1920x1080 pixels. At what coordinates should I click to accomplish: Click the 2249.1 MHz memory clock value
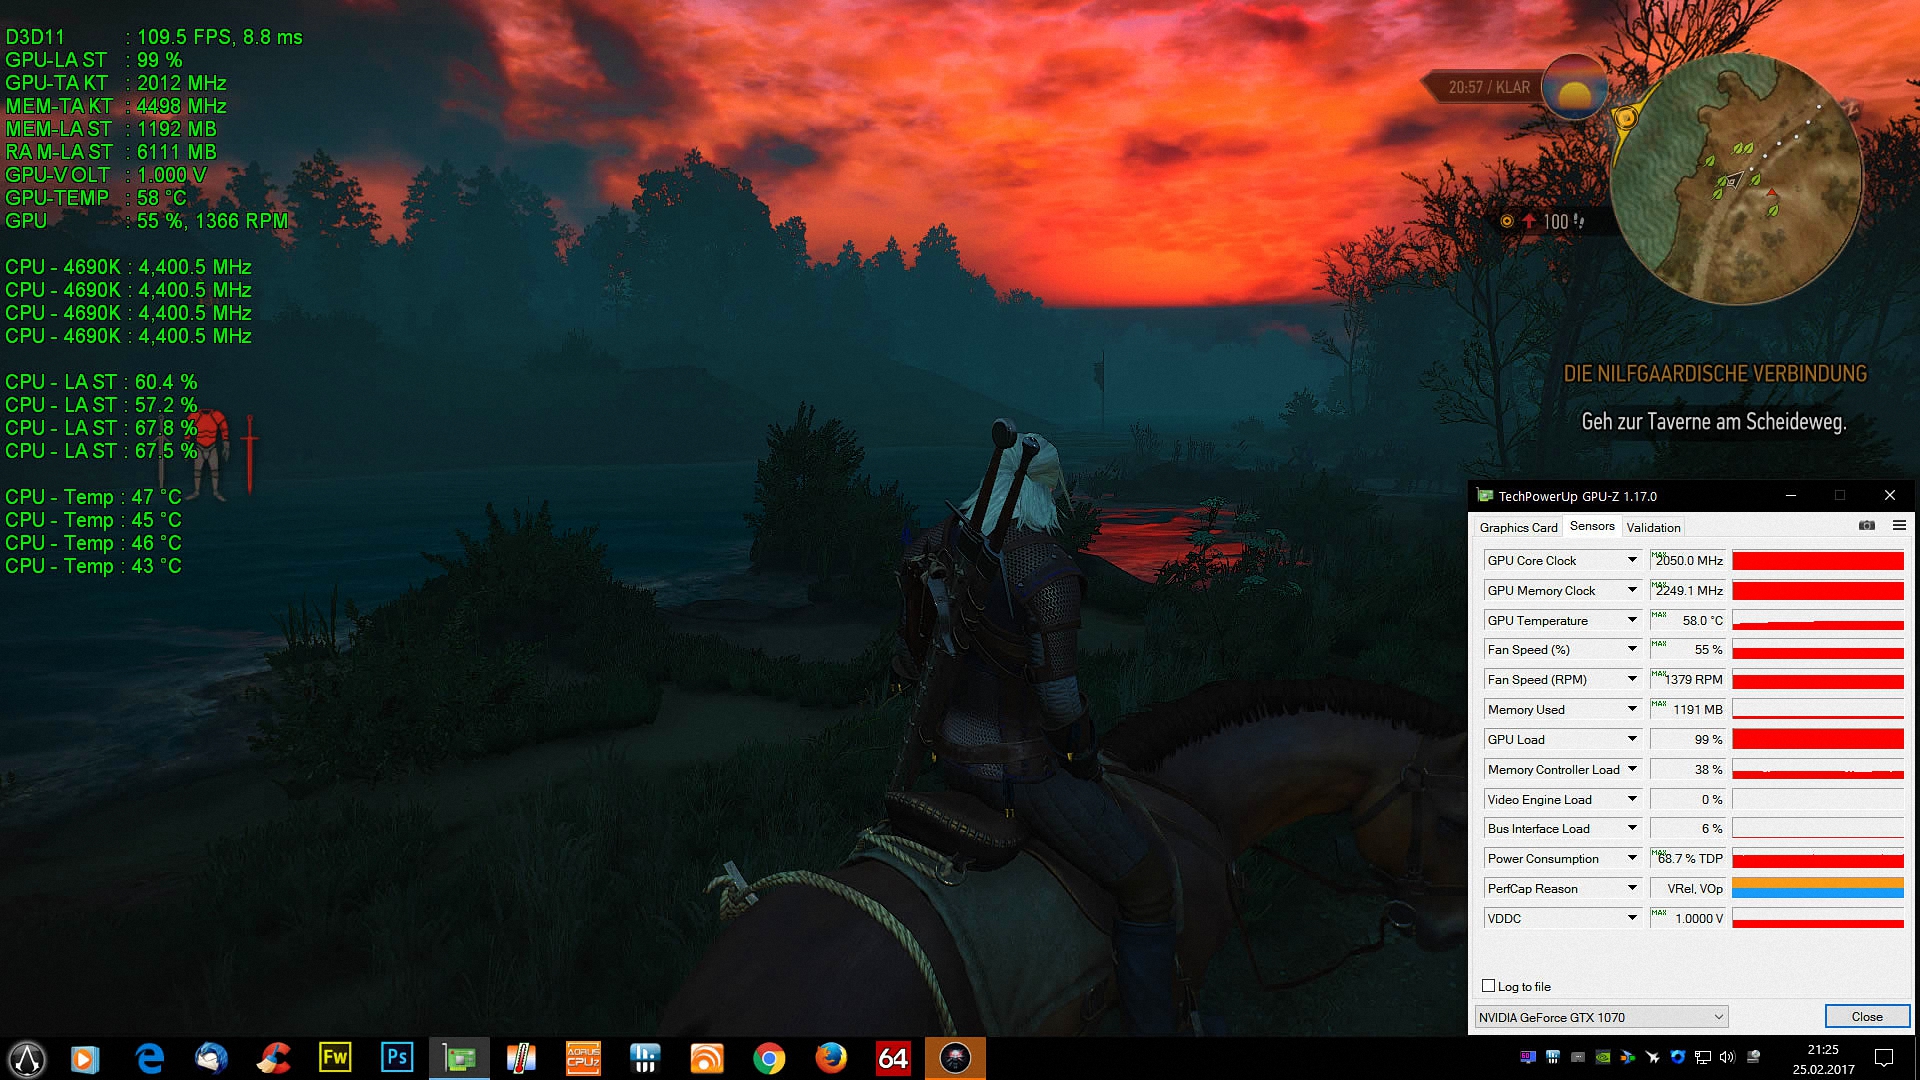coord(1688,590)
